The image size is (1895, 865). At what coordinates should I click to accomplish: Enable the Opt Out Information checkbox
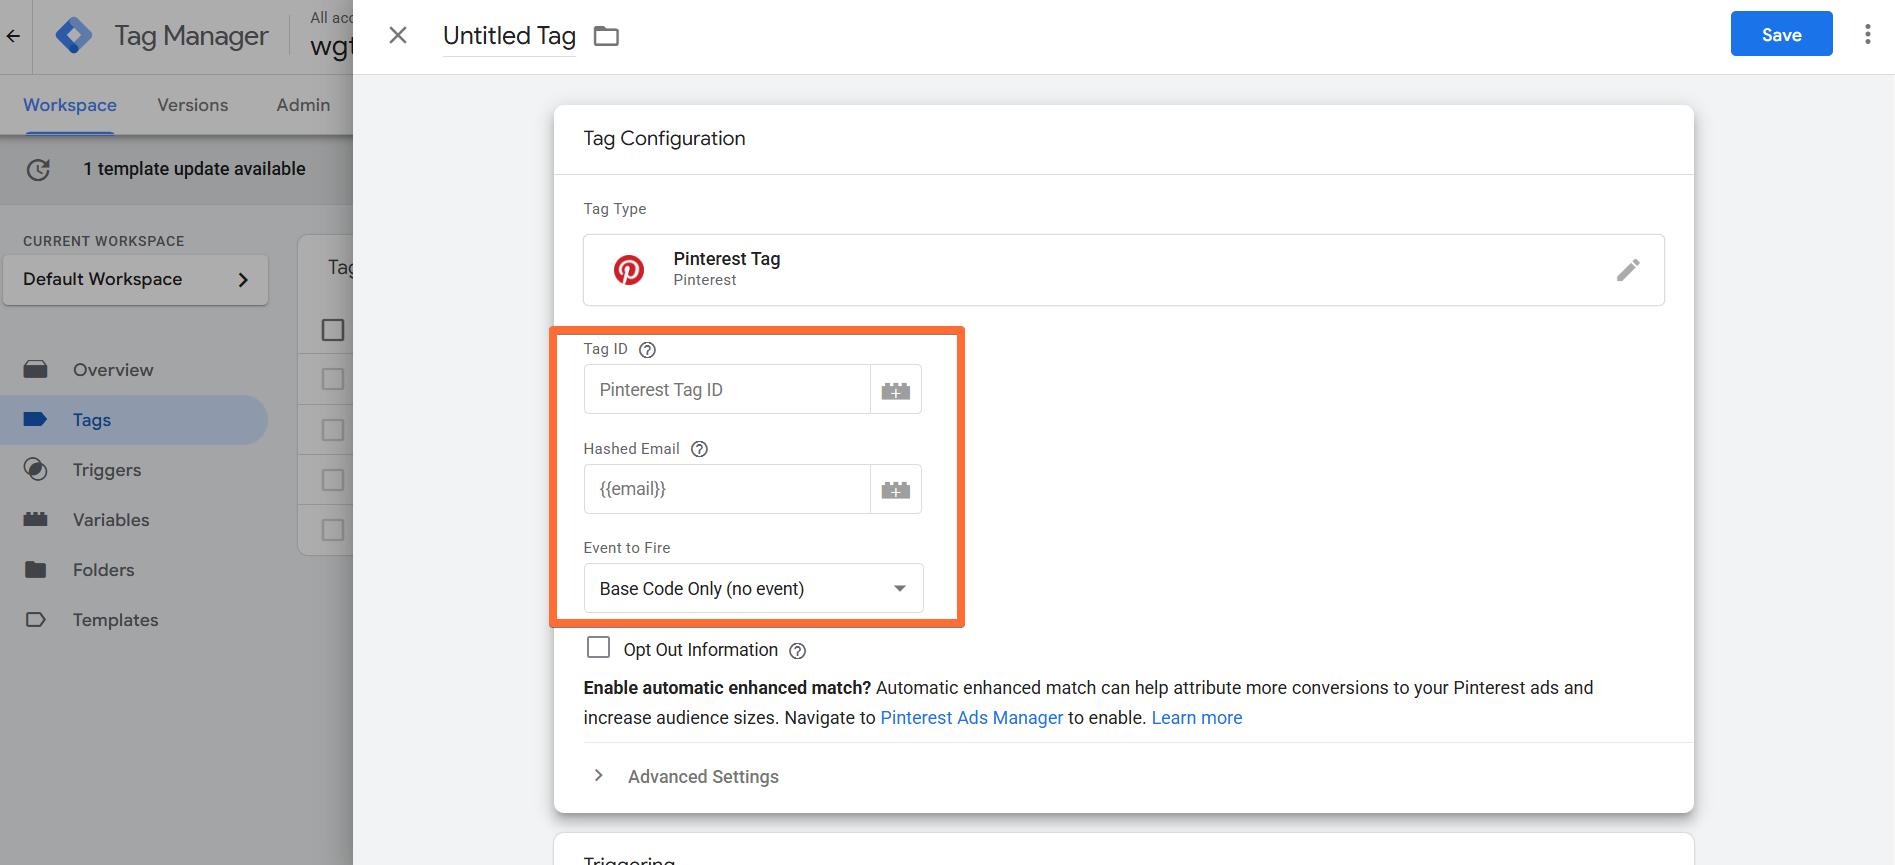click(x=598, y=648)
